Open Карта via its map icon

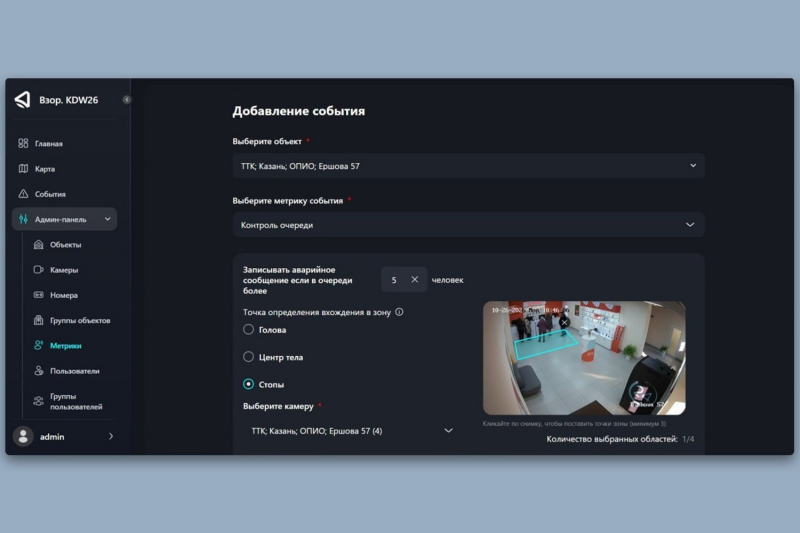(23, 168)
